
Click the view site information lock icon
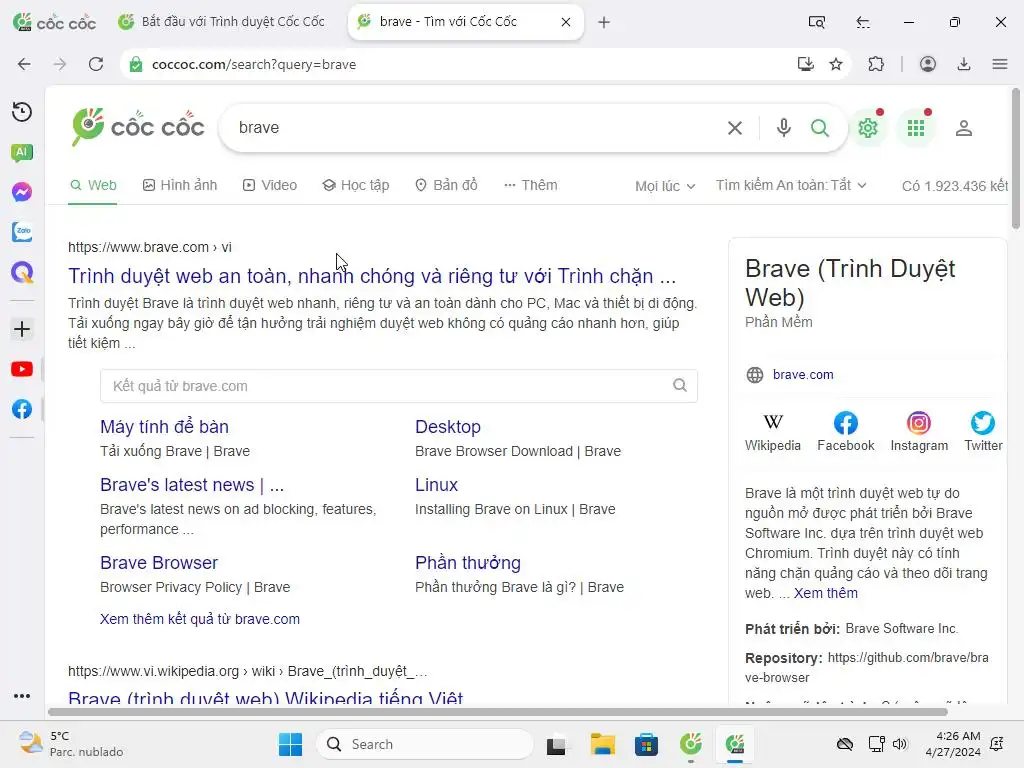[x=136, y=64]
